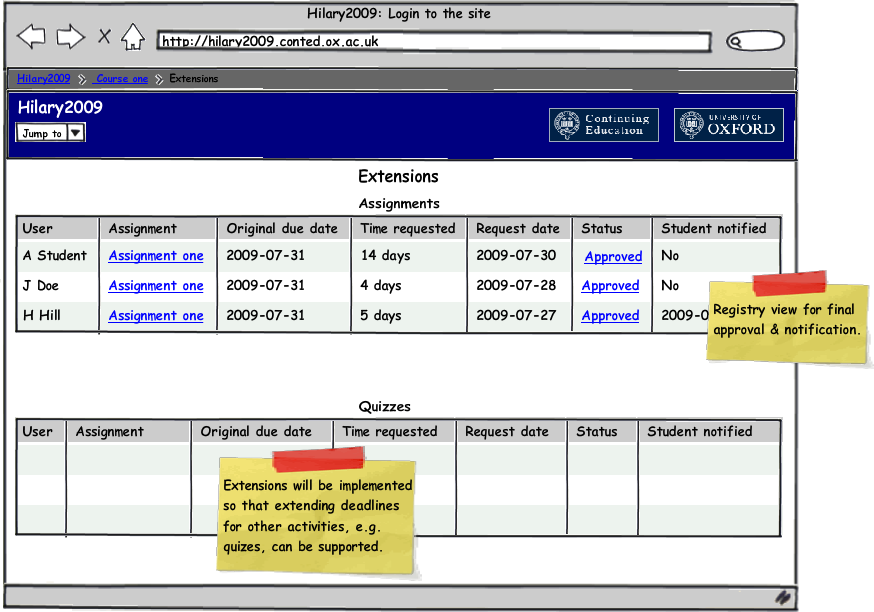Screen dimensions: 874x612
Task: Click J Doe's Student notified No cell
Action: pos(670,285)
